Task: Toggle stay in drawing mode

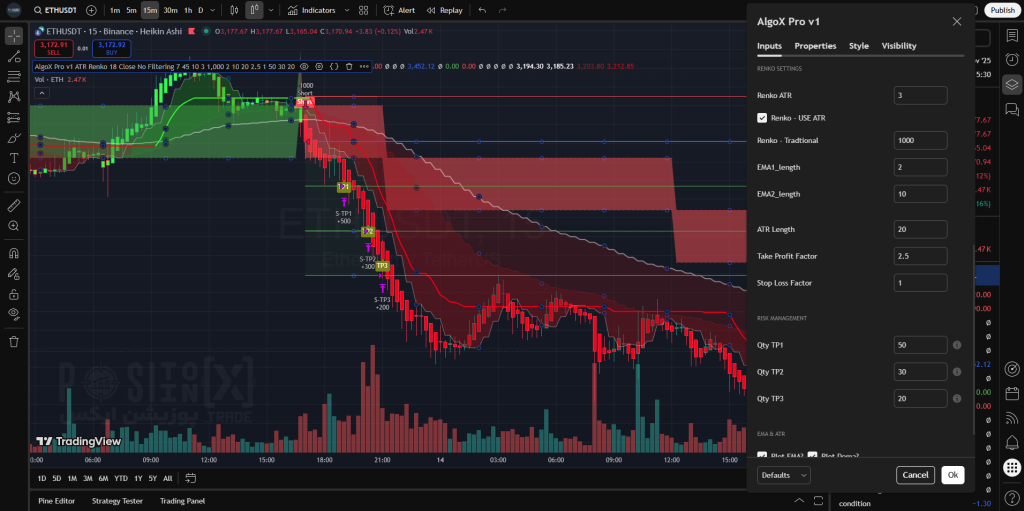Action: [x=14, y=273]
